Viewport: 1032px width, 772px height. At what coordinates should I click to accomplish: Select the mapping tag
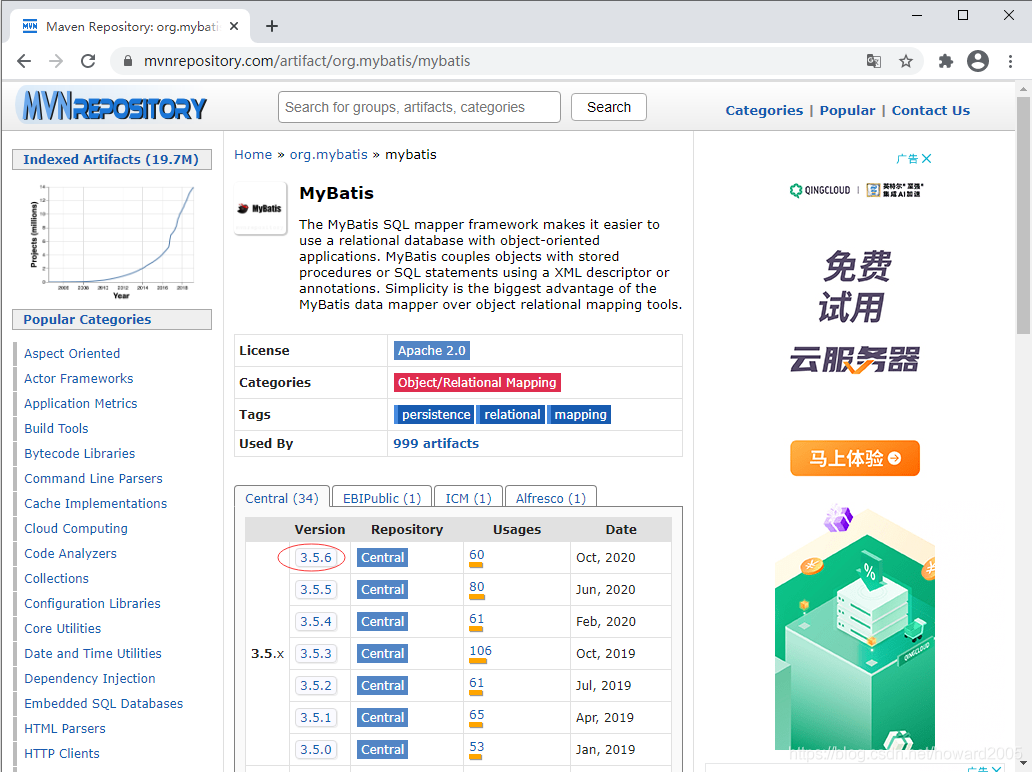(580, 415)
